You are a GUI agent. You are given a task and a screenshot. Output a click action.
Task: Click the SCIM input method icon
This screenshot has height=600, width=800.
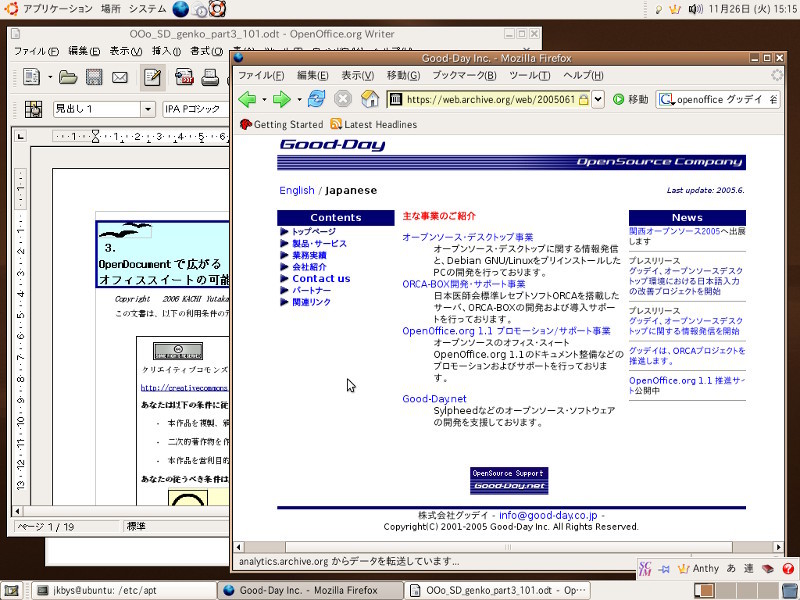tap(645, 568)
